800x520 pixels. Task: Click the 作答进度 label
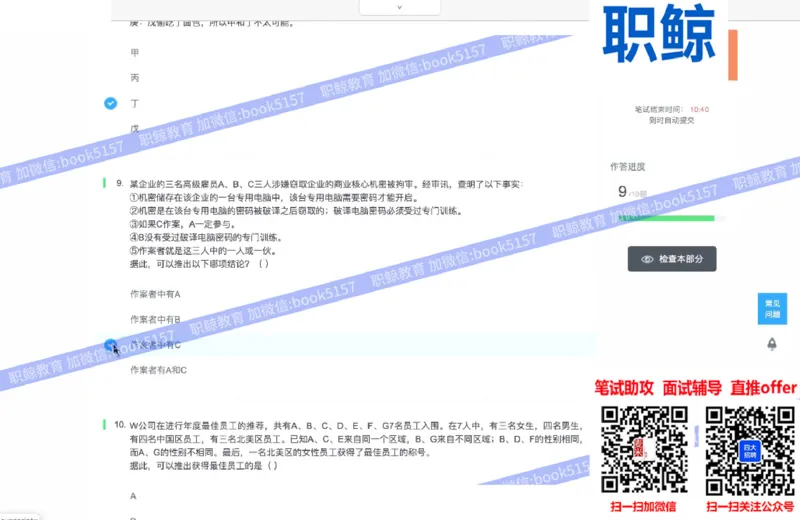coord(628,167)
